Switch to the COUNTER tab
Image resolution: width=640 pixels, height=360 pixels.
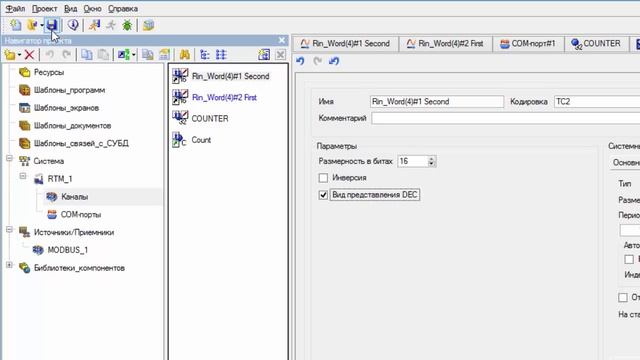(x=596, y=43)
